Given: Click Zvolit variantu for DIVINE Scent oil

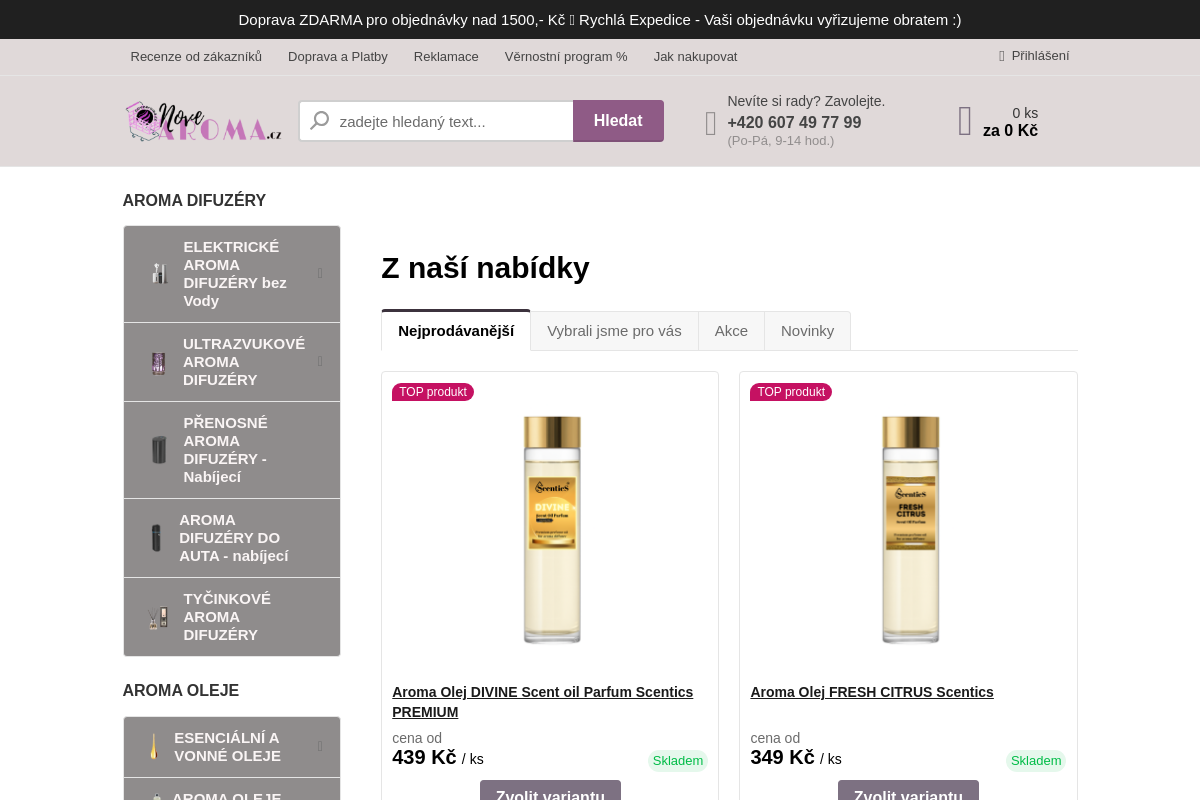Looking at the screenshot, I should (x=550, y=794).
